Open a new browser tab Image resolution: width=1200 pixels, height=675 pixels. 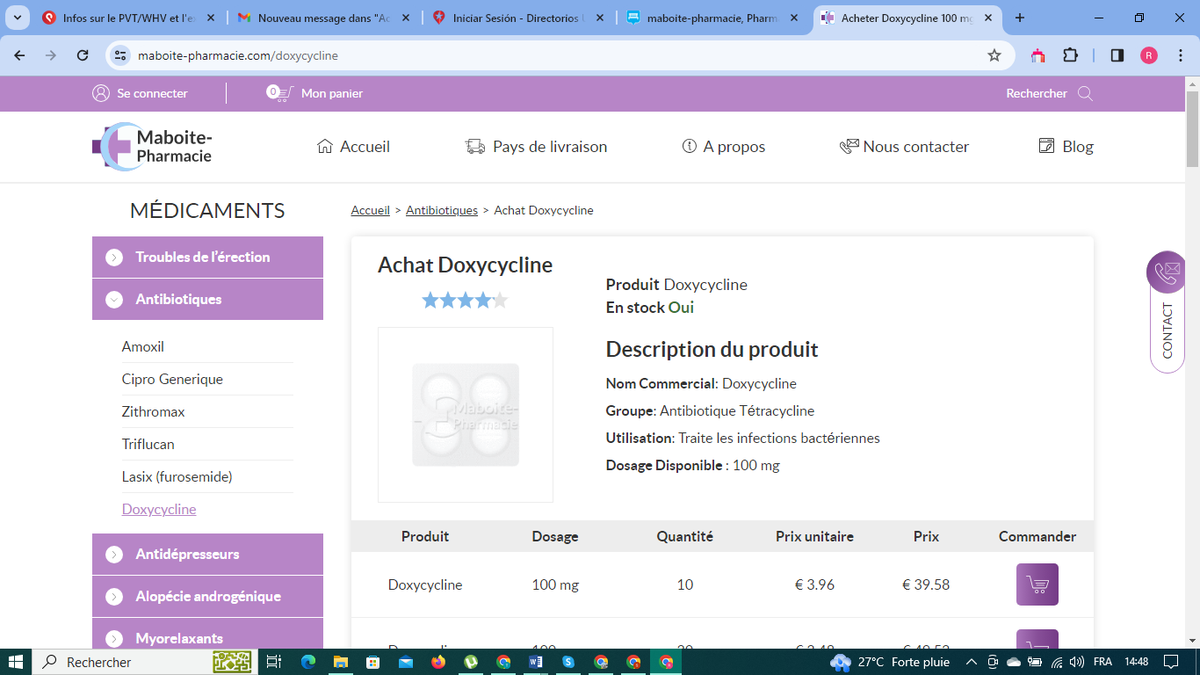point(1019,18)
